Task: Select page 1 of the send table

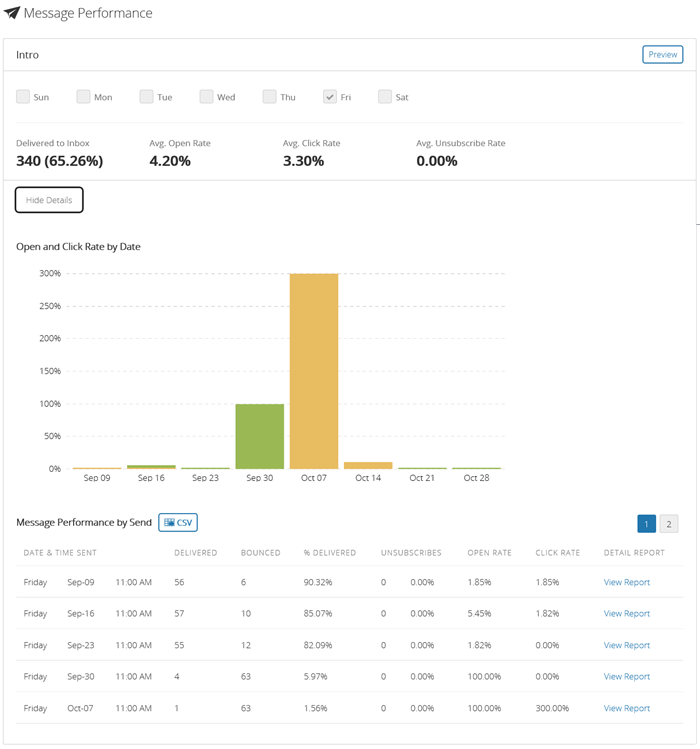Action: coord(646,523)
